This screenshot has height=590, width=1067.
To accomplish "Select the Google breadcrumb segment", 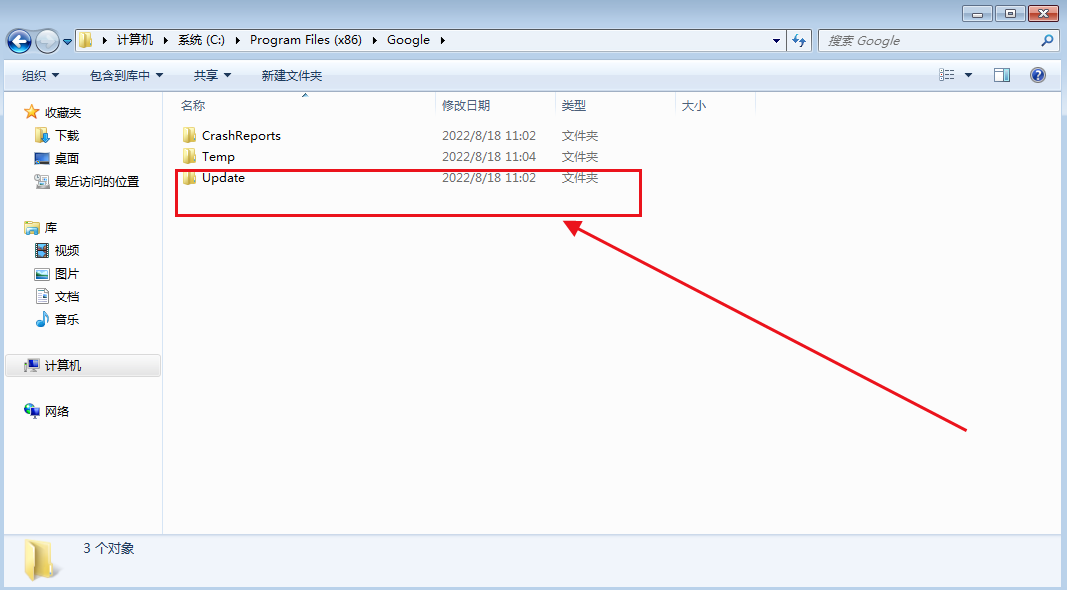I will point(408,40).
